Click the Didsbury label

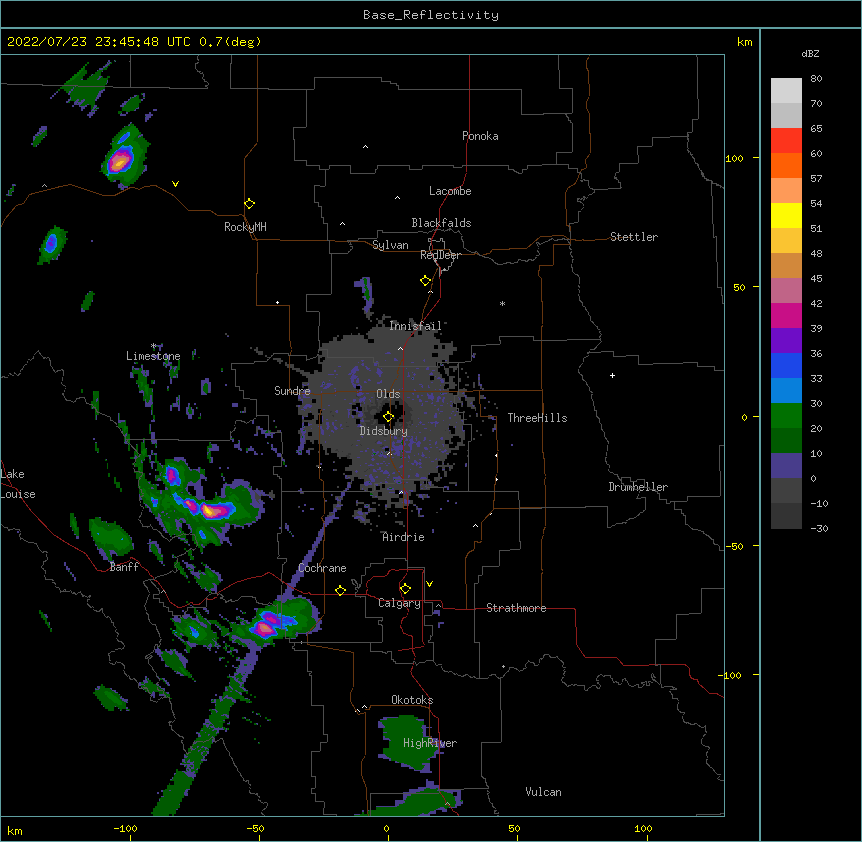[x=384, y=431]
